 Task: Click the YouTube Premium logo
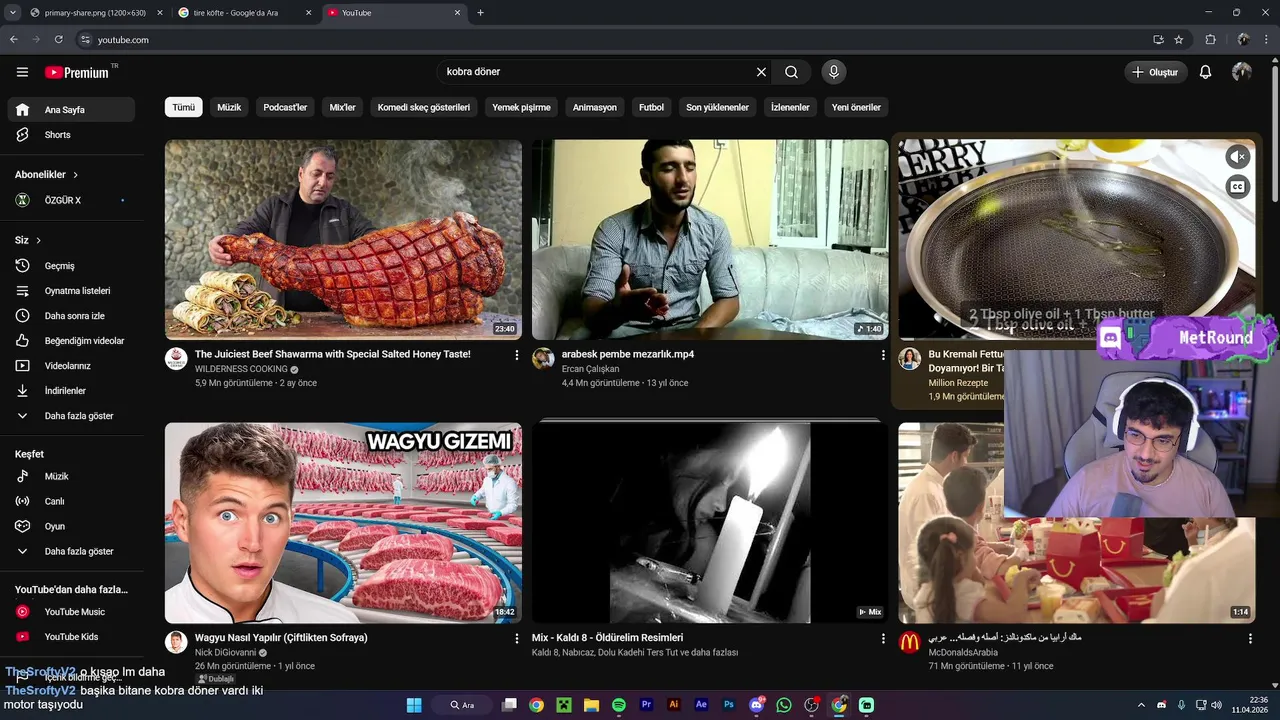[x=77, y=72]
